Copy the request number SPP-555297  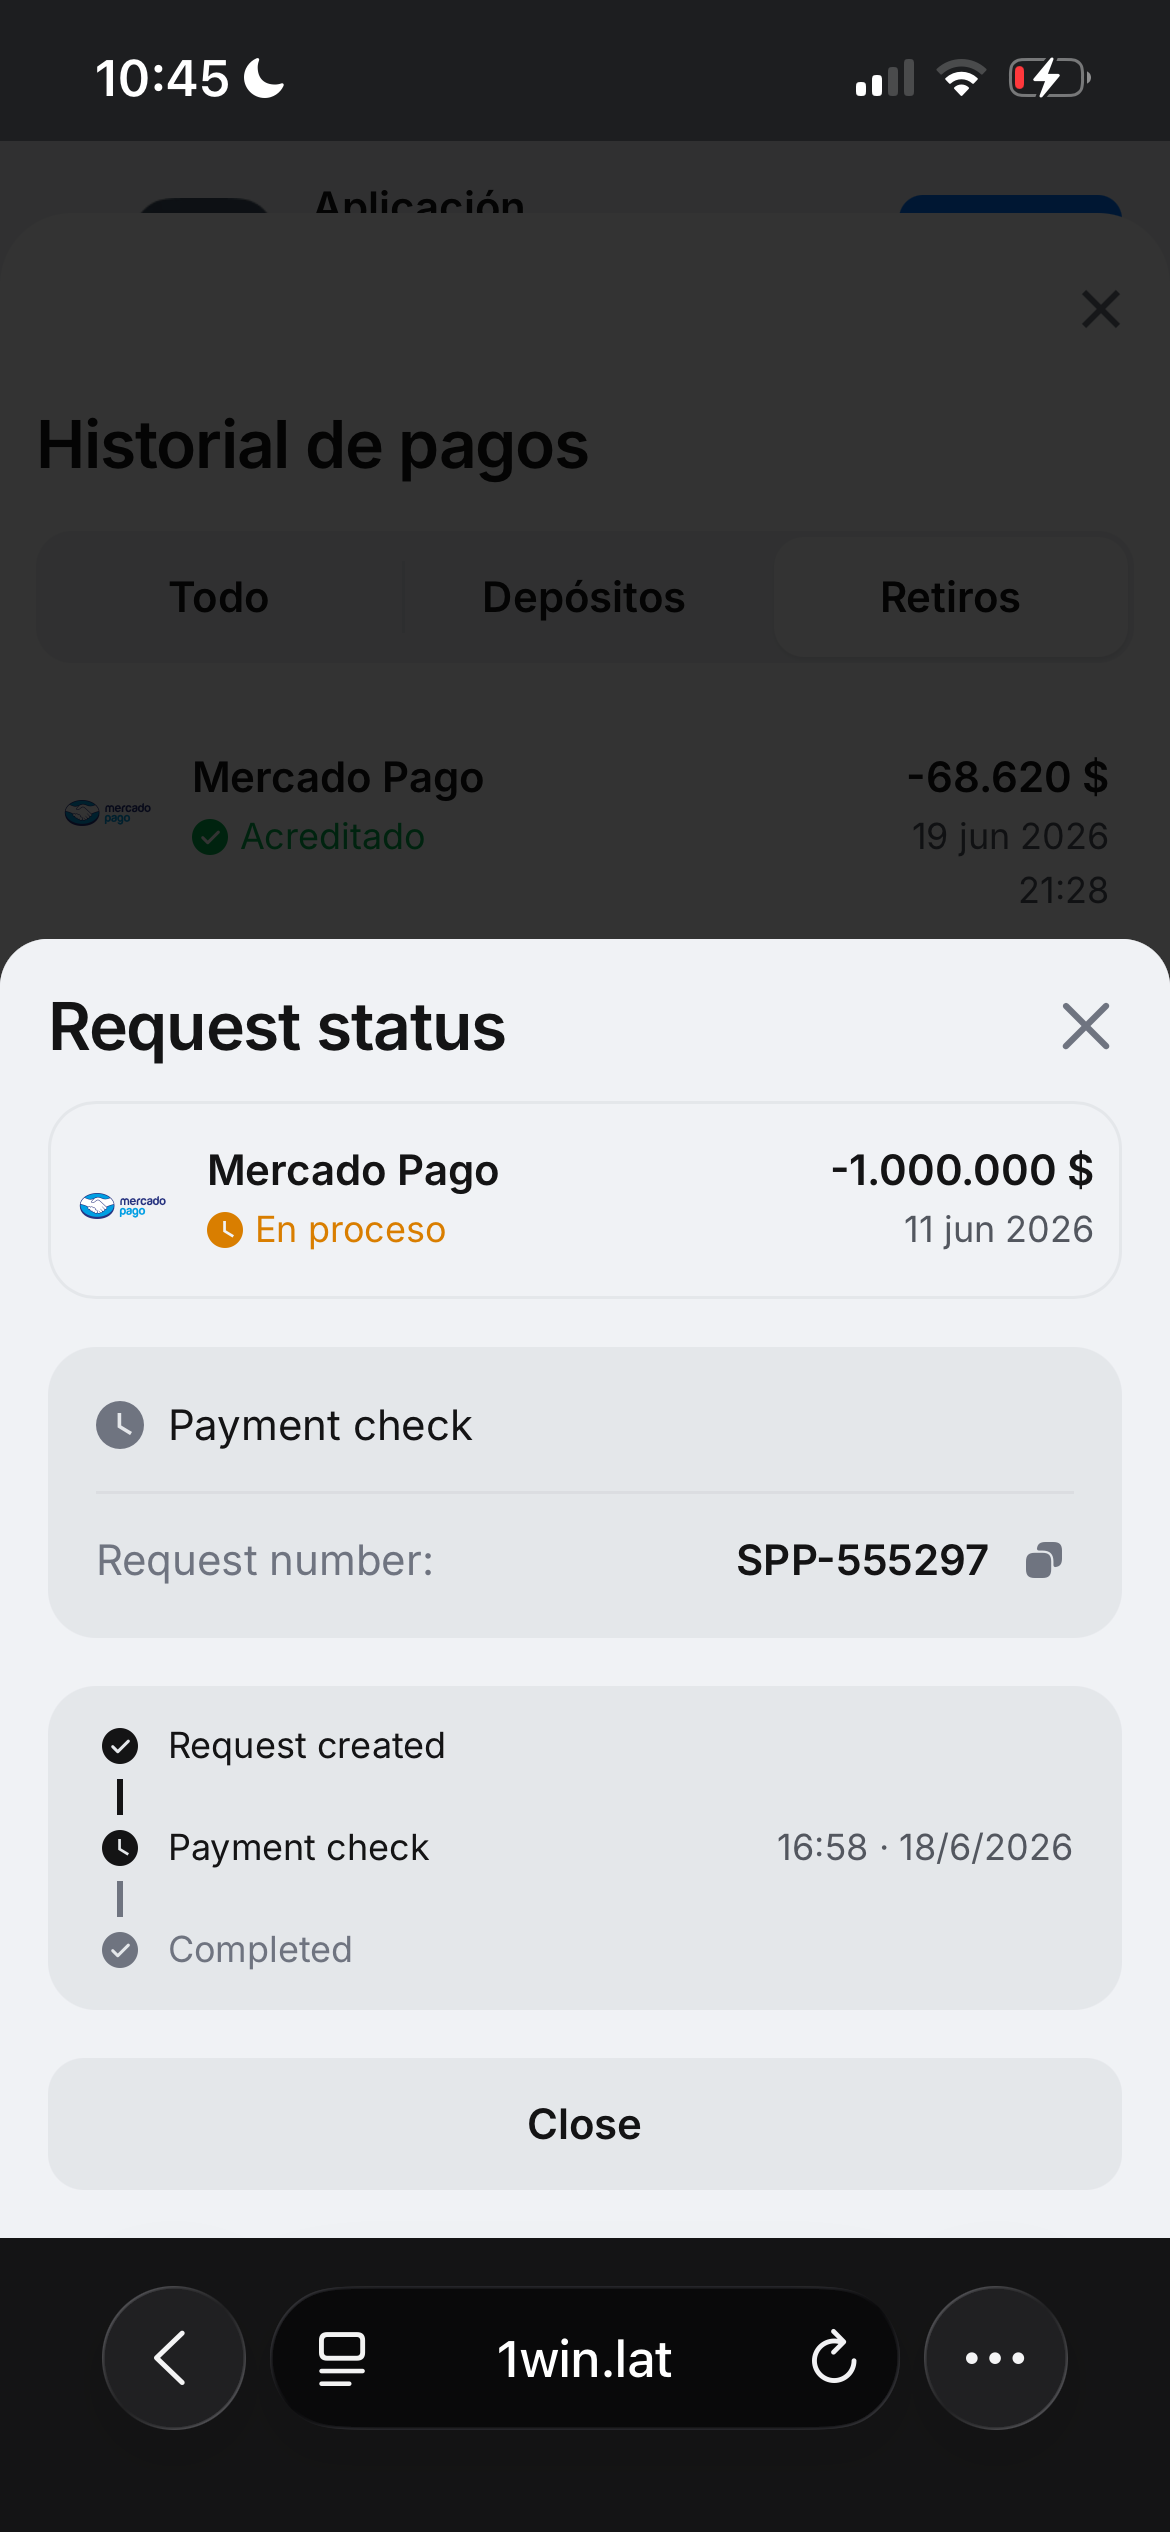click(1043, 1560)
